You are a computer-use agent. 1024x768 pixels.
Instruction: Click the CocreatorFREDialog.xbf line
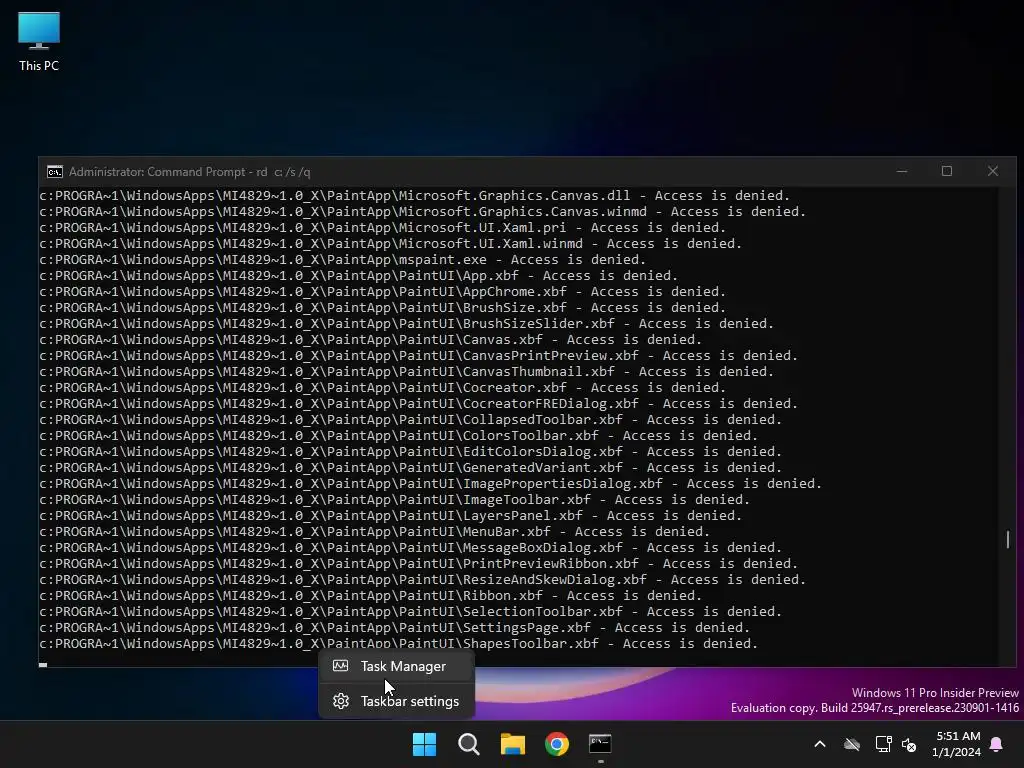[x=419, y=404]
